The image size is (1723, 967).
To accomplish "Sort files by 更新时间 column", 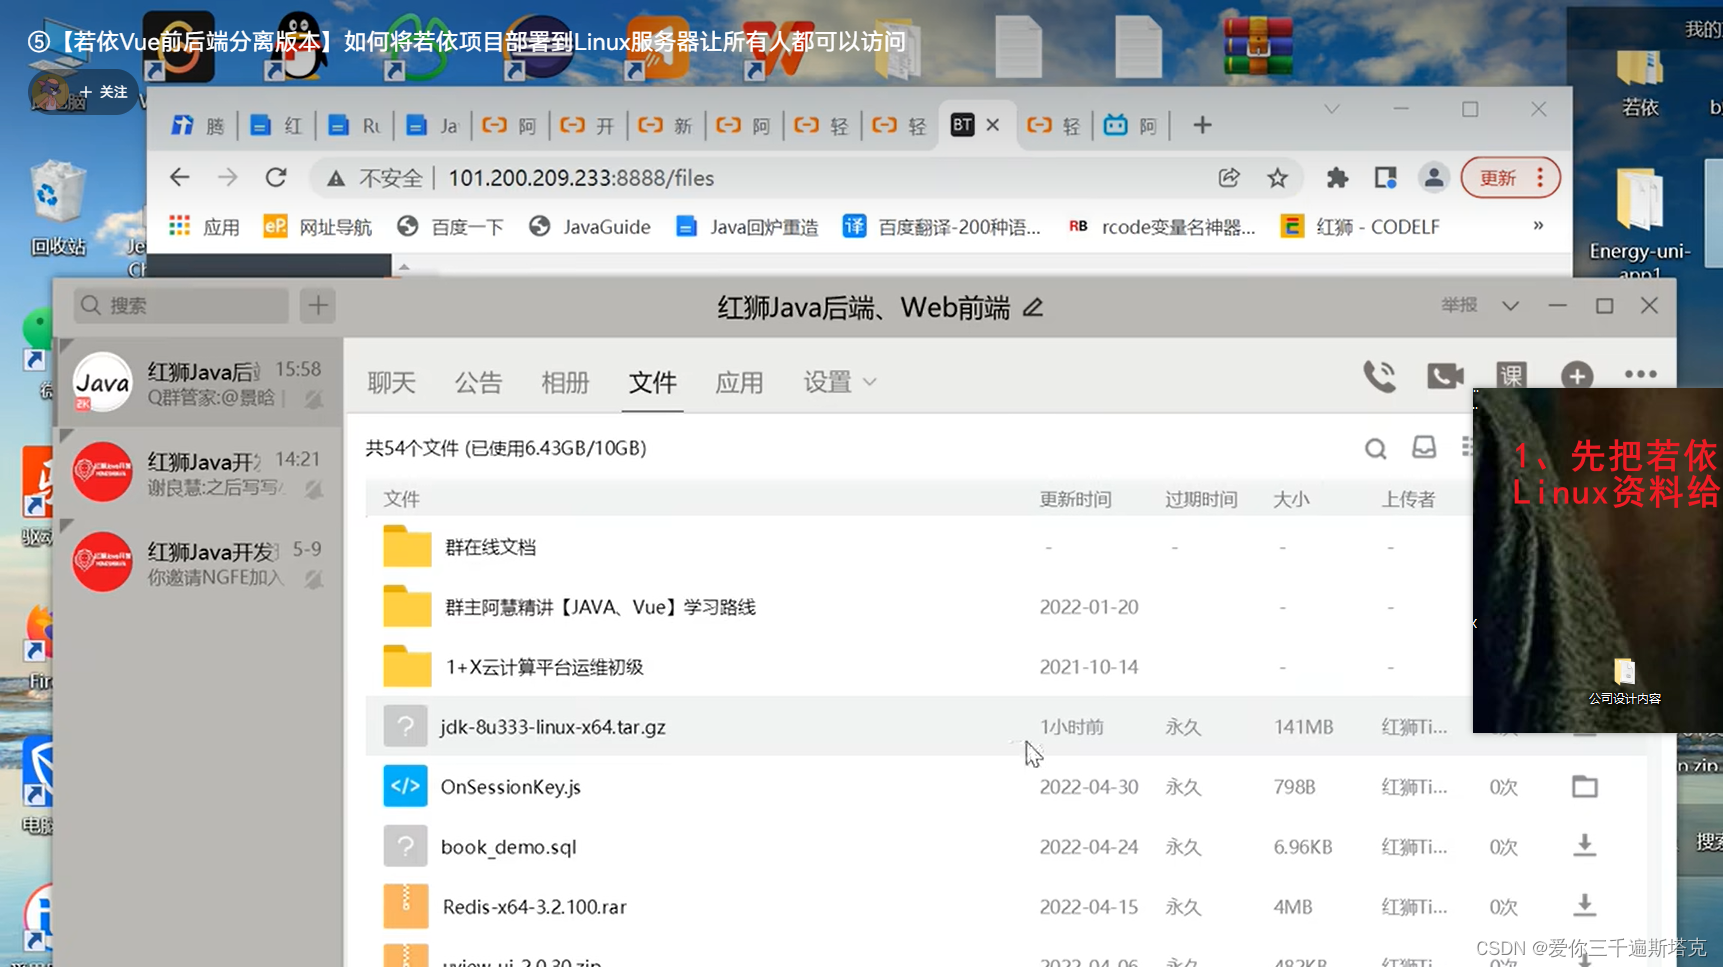I will point(1075,499).
